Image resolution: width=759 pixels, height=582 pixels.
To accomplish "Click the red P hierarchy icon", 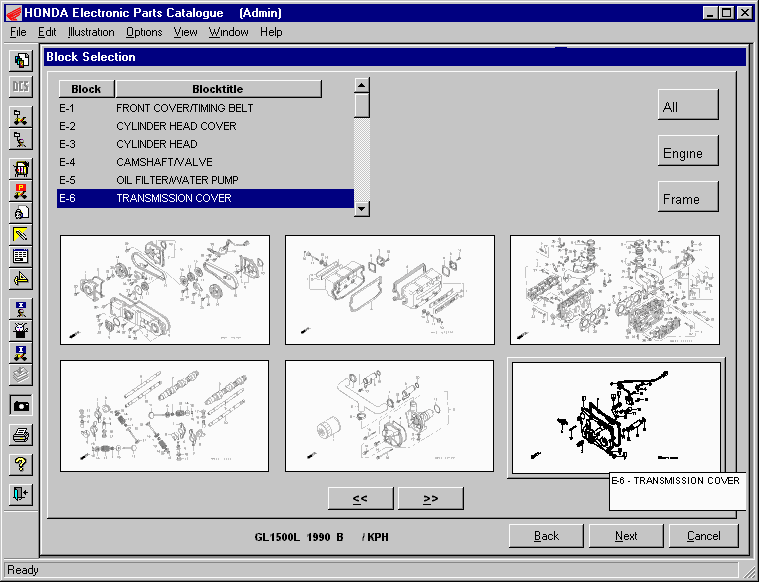I will coord(21,191).
